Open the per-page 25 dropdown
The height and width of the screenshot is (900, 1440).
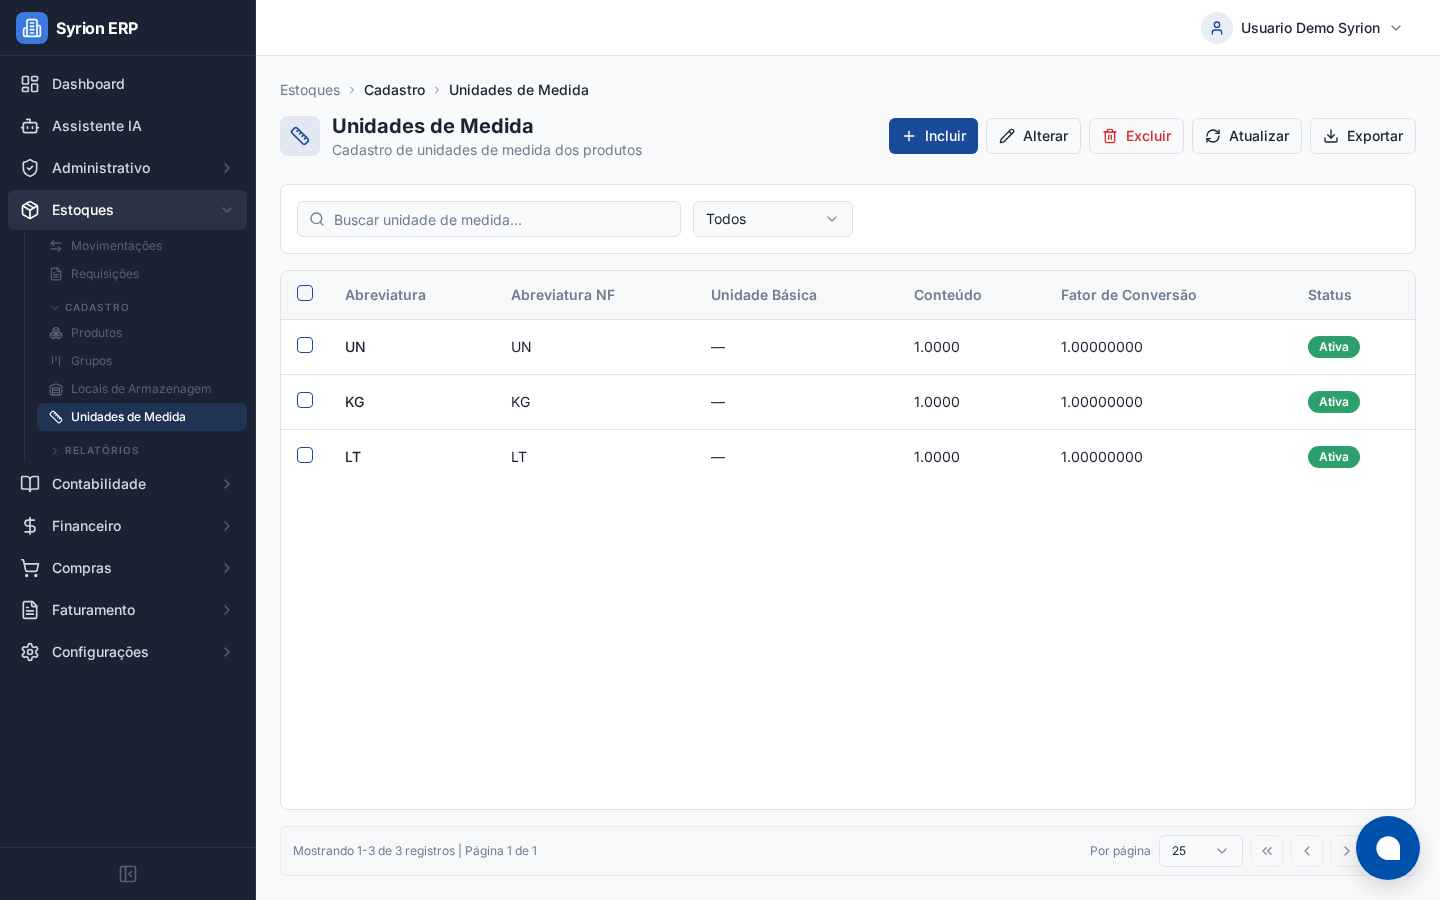pos(1201,851)
